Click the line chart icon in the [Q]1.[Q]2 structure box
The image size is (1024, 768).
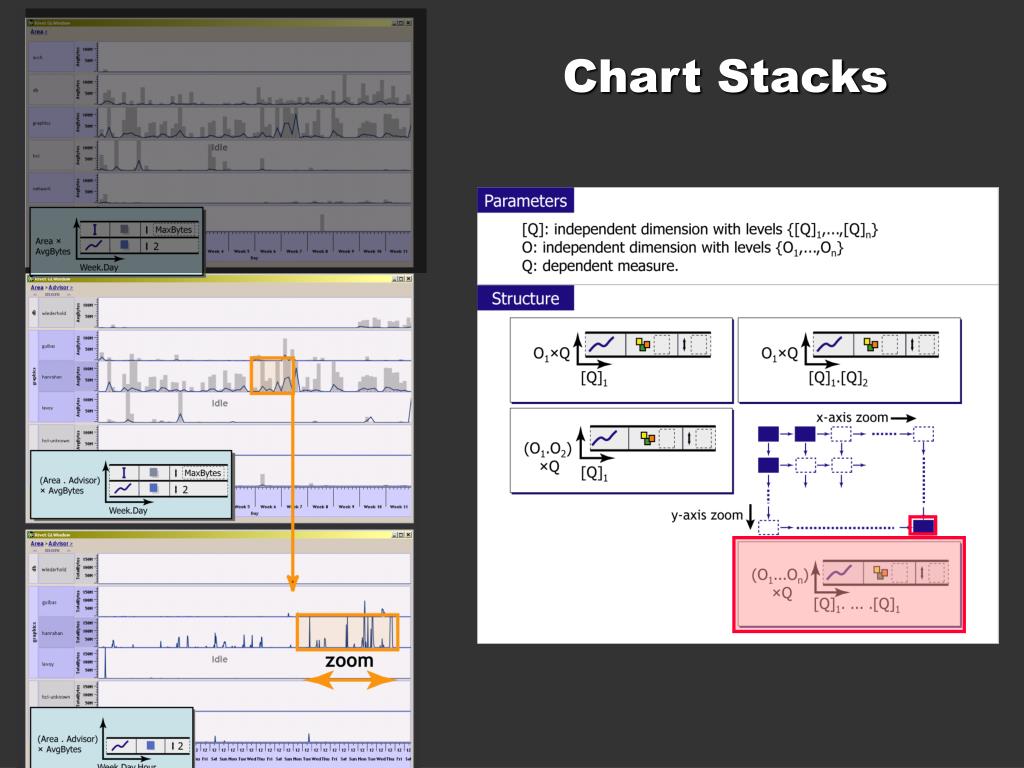tap(829, 344)
